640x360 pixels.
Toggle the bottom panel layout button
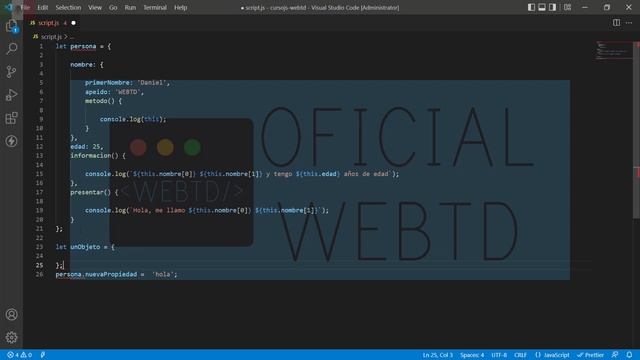542,7
